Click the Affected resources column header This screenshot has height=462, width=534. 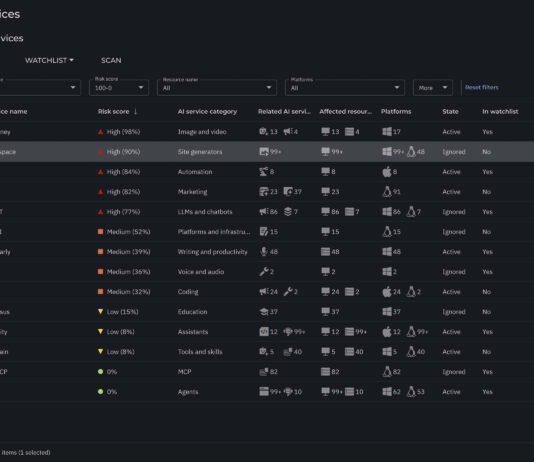pyautogui.click(x=346, y=112)
